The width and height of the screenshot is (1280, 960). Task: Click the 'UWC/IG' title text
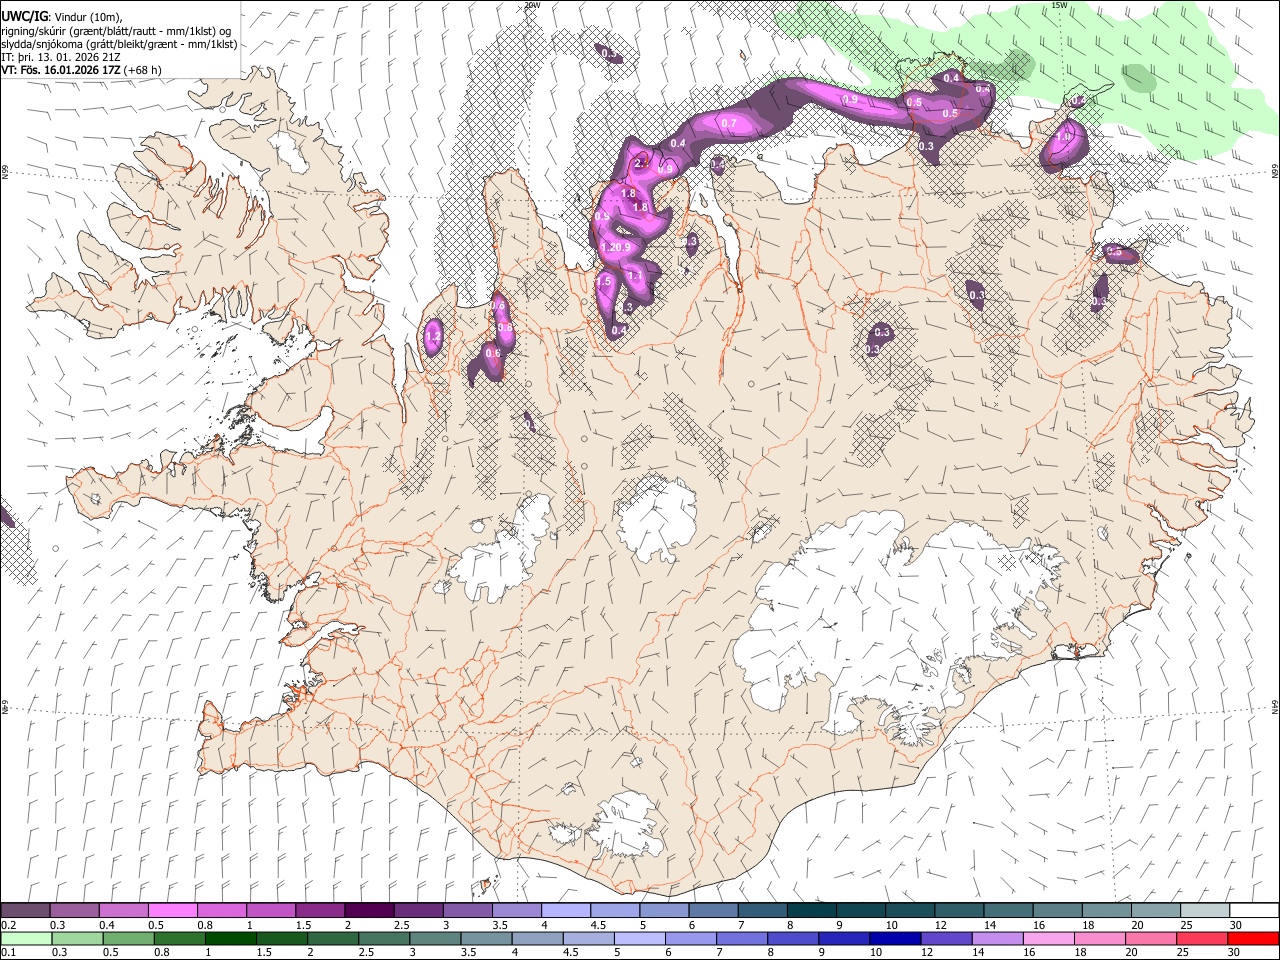[24, 15]
